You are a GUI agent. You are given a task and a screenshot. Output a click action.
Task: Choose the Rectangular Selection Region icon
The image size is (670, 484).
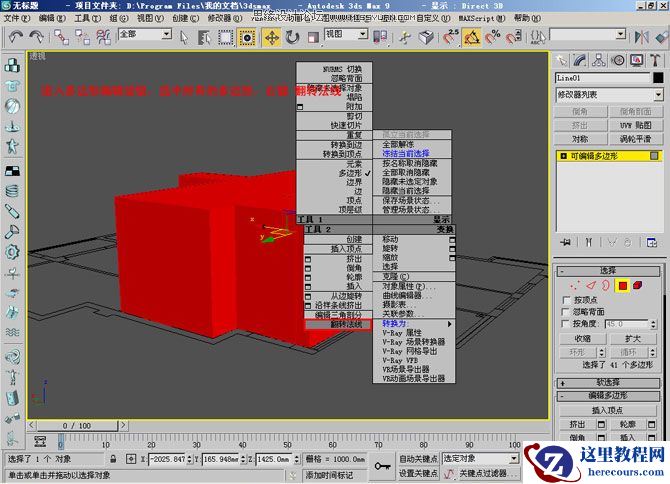(x=226, y=38)
